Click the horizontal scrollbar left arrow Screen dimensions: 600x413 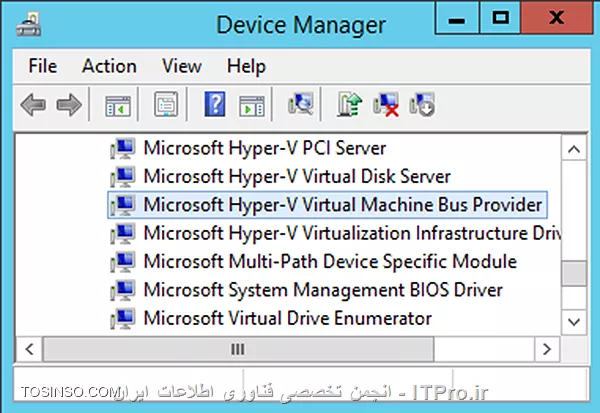point(29,349)
